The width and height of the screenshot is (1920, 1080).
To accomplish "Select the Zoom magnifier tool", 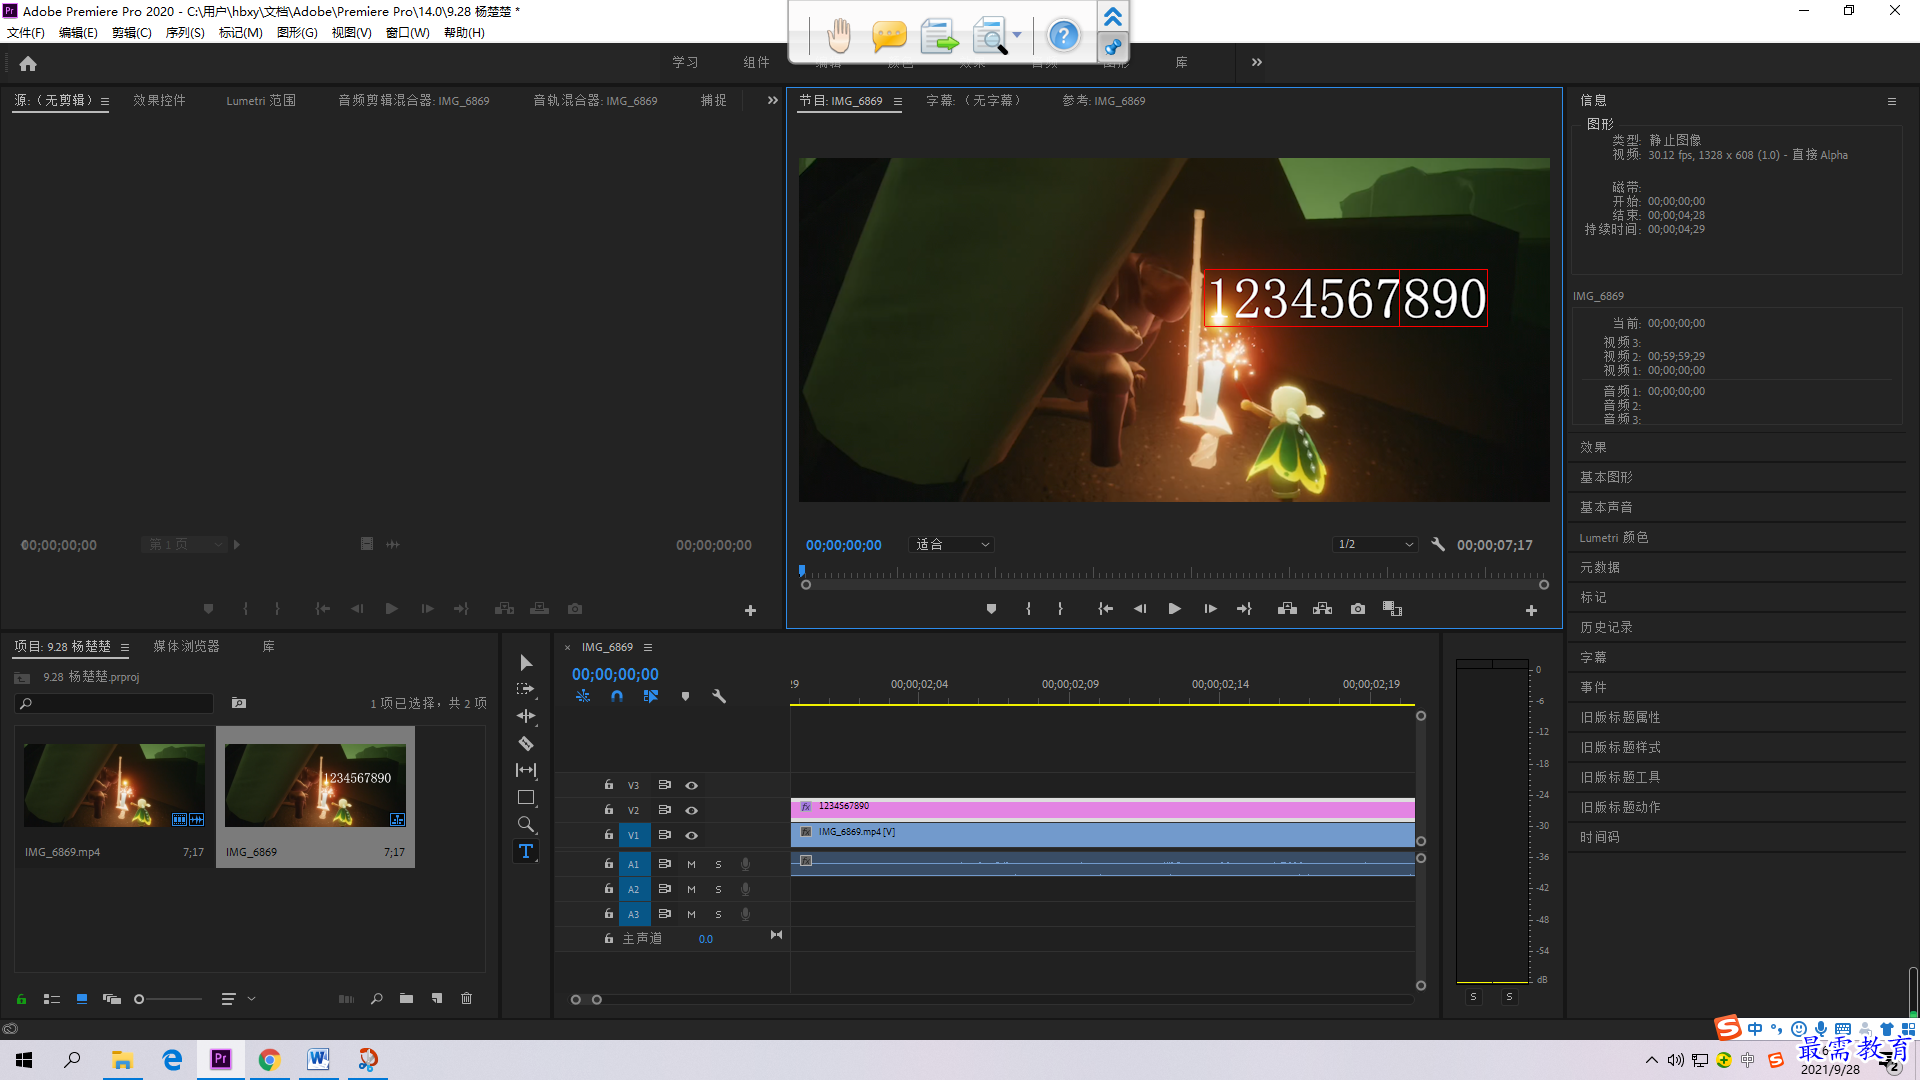I will click(526, 824).
